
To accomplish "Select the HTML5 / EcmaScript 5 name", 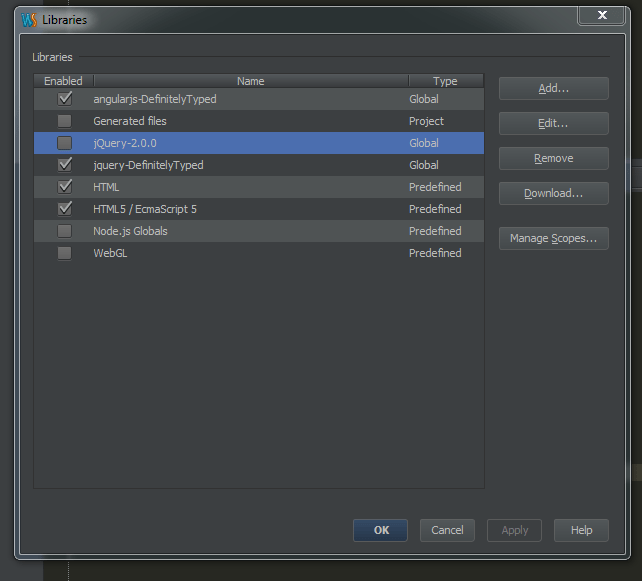I will click(145, 209).
